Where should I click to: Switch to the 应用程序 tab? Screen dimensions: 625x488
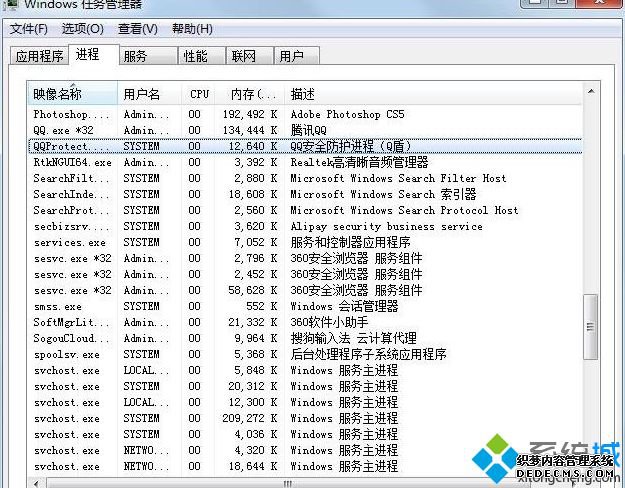click(x=39, y=56)
